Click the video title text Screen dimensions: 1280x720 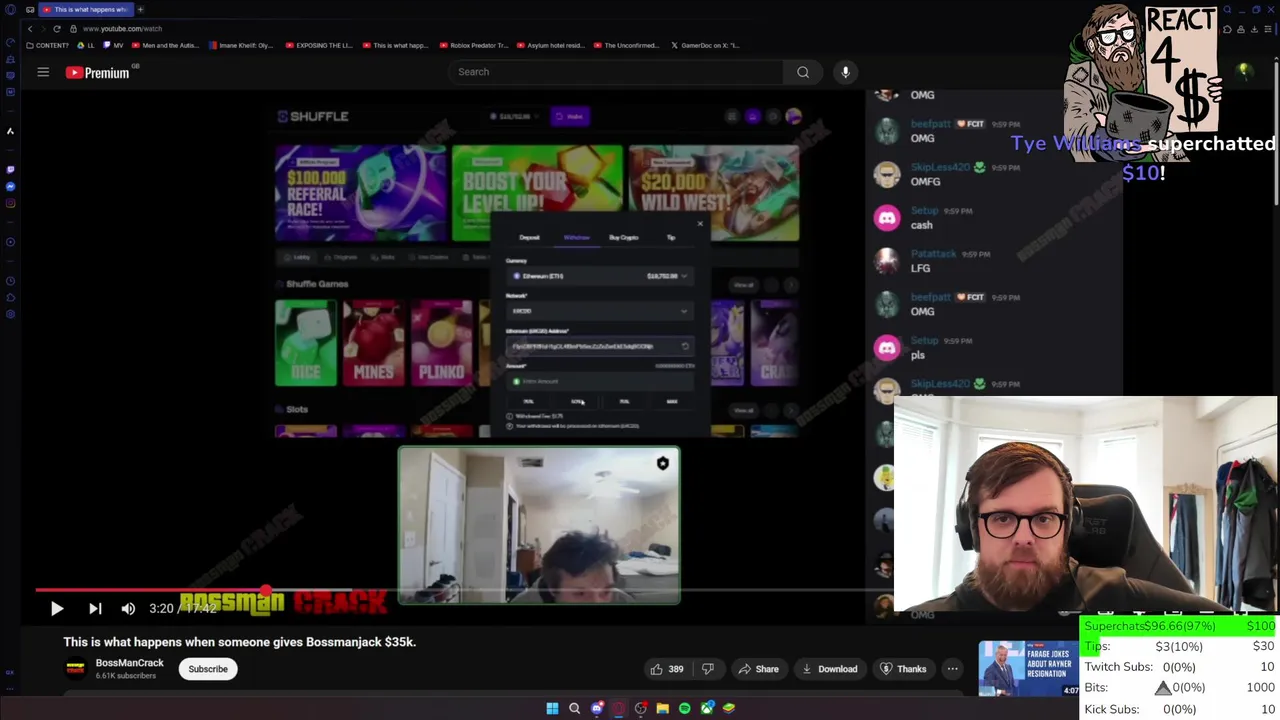point(240,642)
